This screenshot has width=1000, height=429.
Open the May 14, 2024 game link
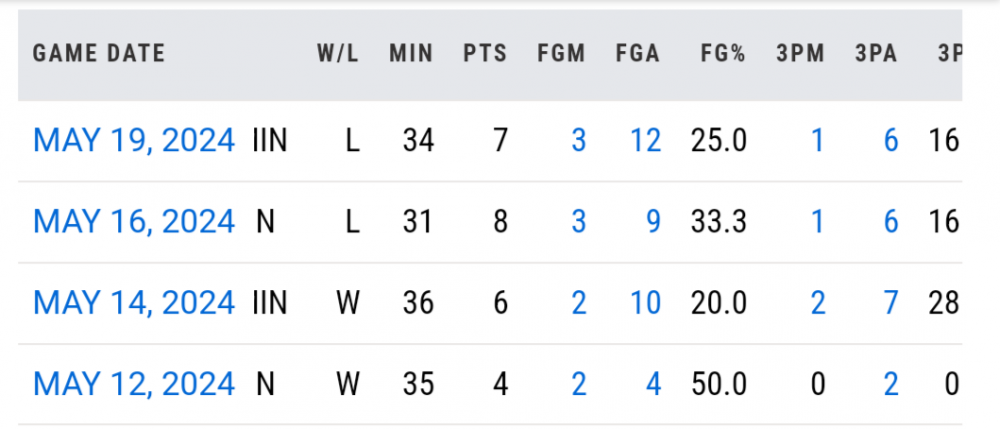coord(134,302)
